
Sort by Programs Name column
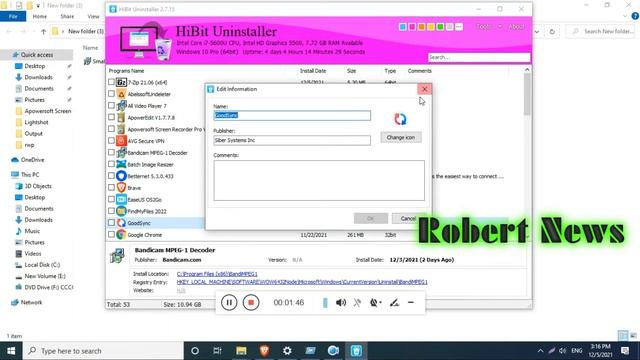point(127,71)
